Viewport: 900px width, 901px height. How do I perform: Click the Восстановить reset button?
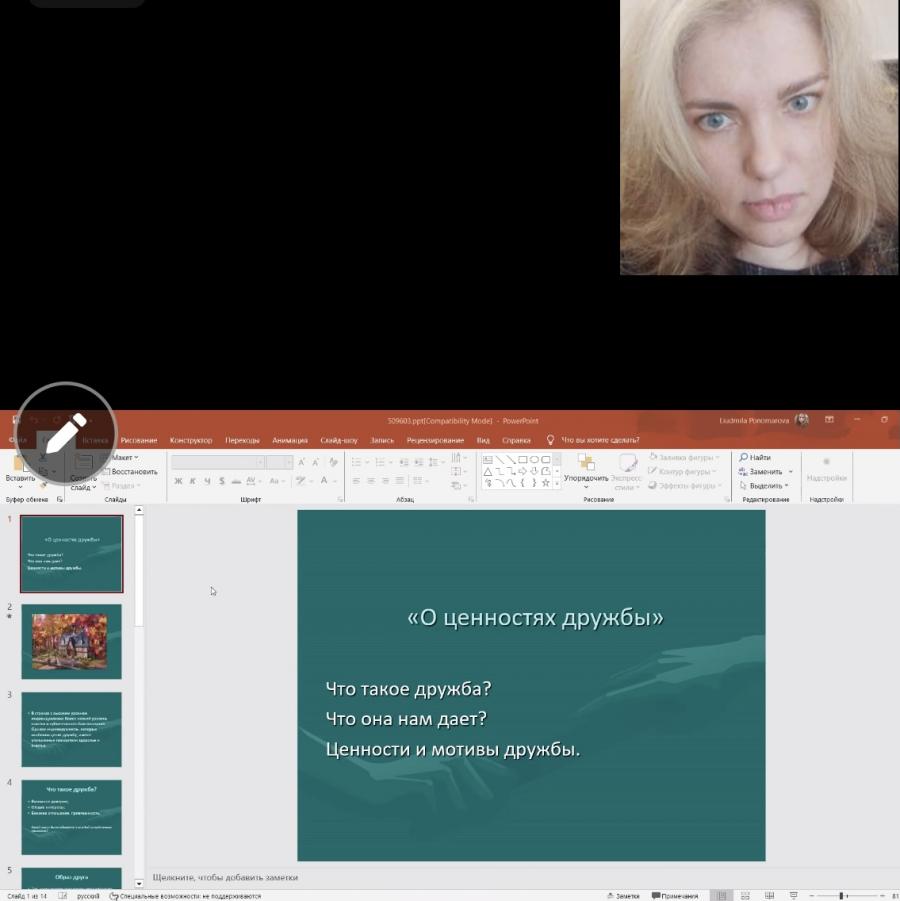pyautogui.click(x=130, y=472)
